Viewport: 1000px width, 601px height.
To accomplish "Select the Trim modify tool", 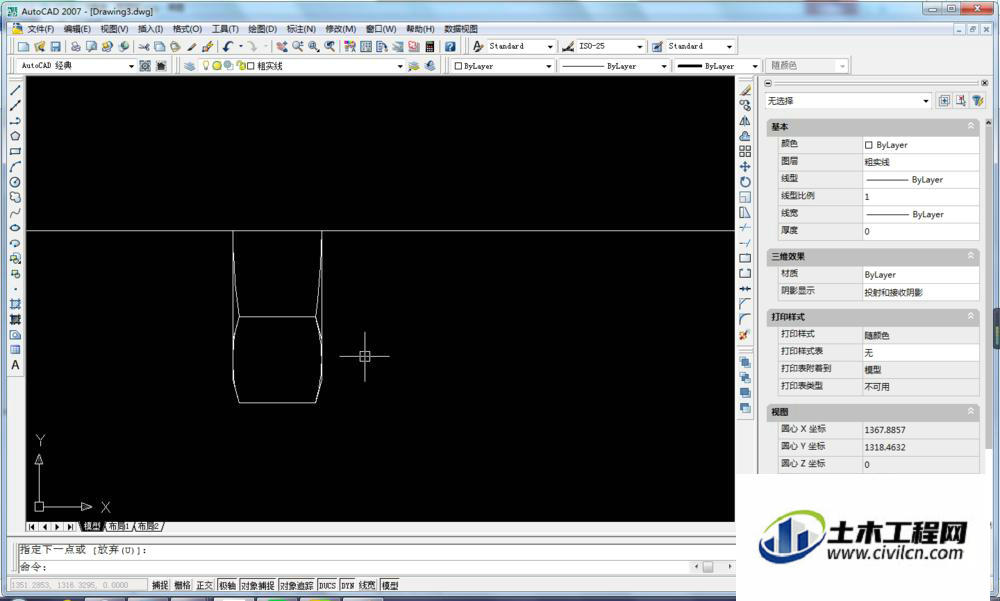I will point(745,228).
